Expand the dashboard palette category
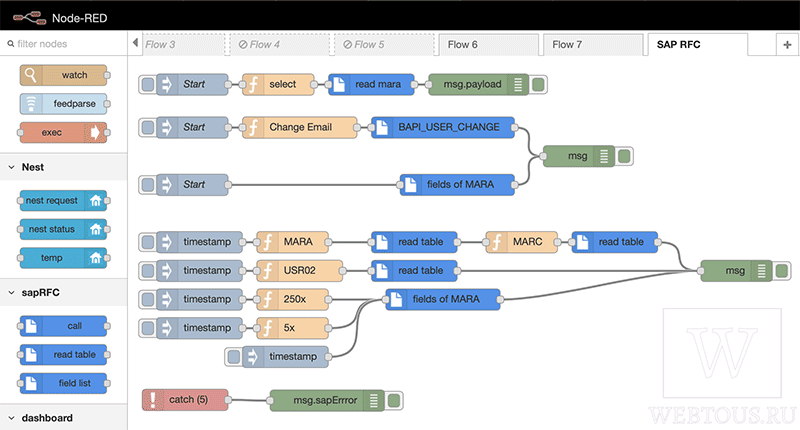 12,418
